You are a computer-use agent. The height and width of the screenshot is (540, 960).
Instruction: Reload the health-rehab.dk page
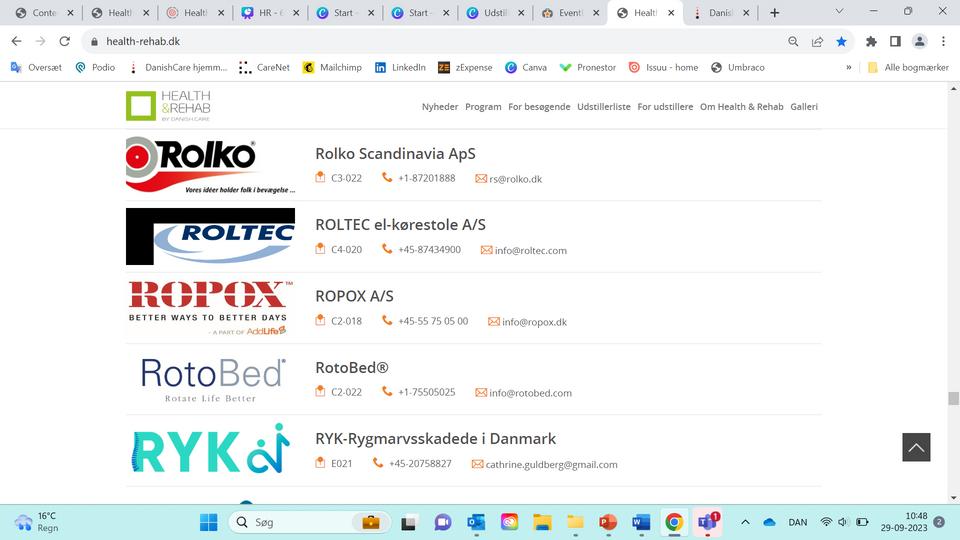point(64,41)
